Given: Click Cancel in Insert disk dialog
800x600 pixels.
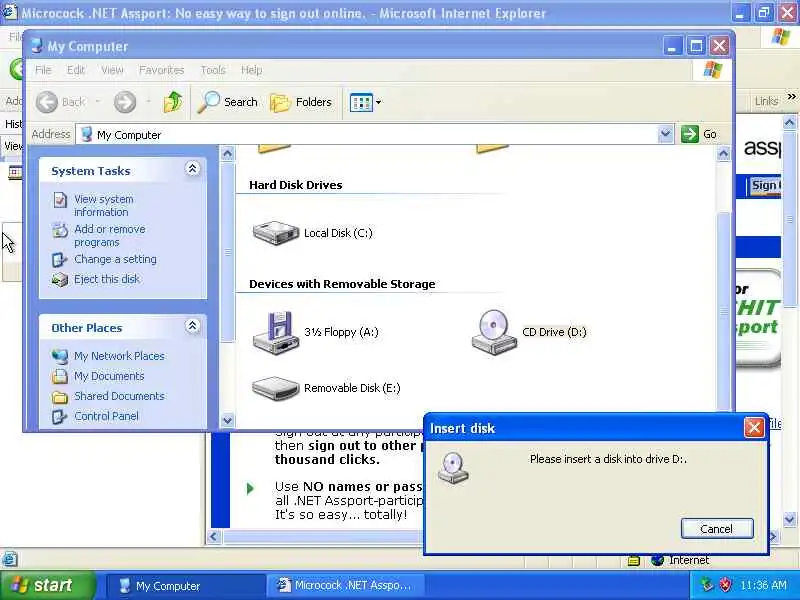Looking at the screenshot, I should click(x=717, y=529).
